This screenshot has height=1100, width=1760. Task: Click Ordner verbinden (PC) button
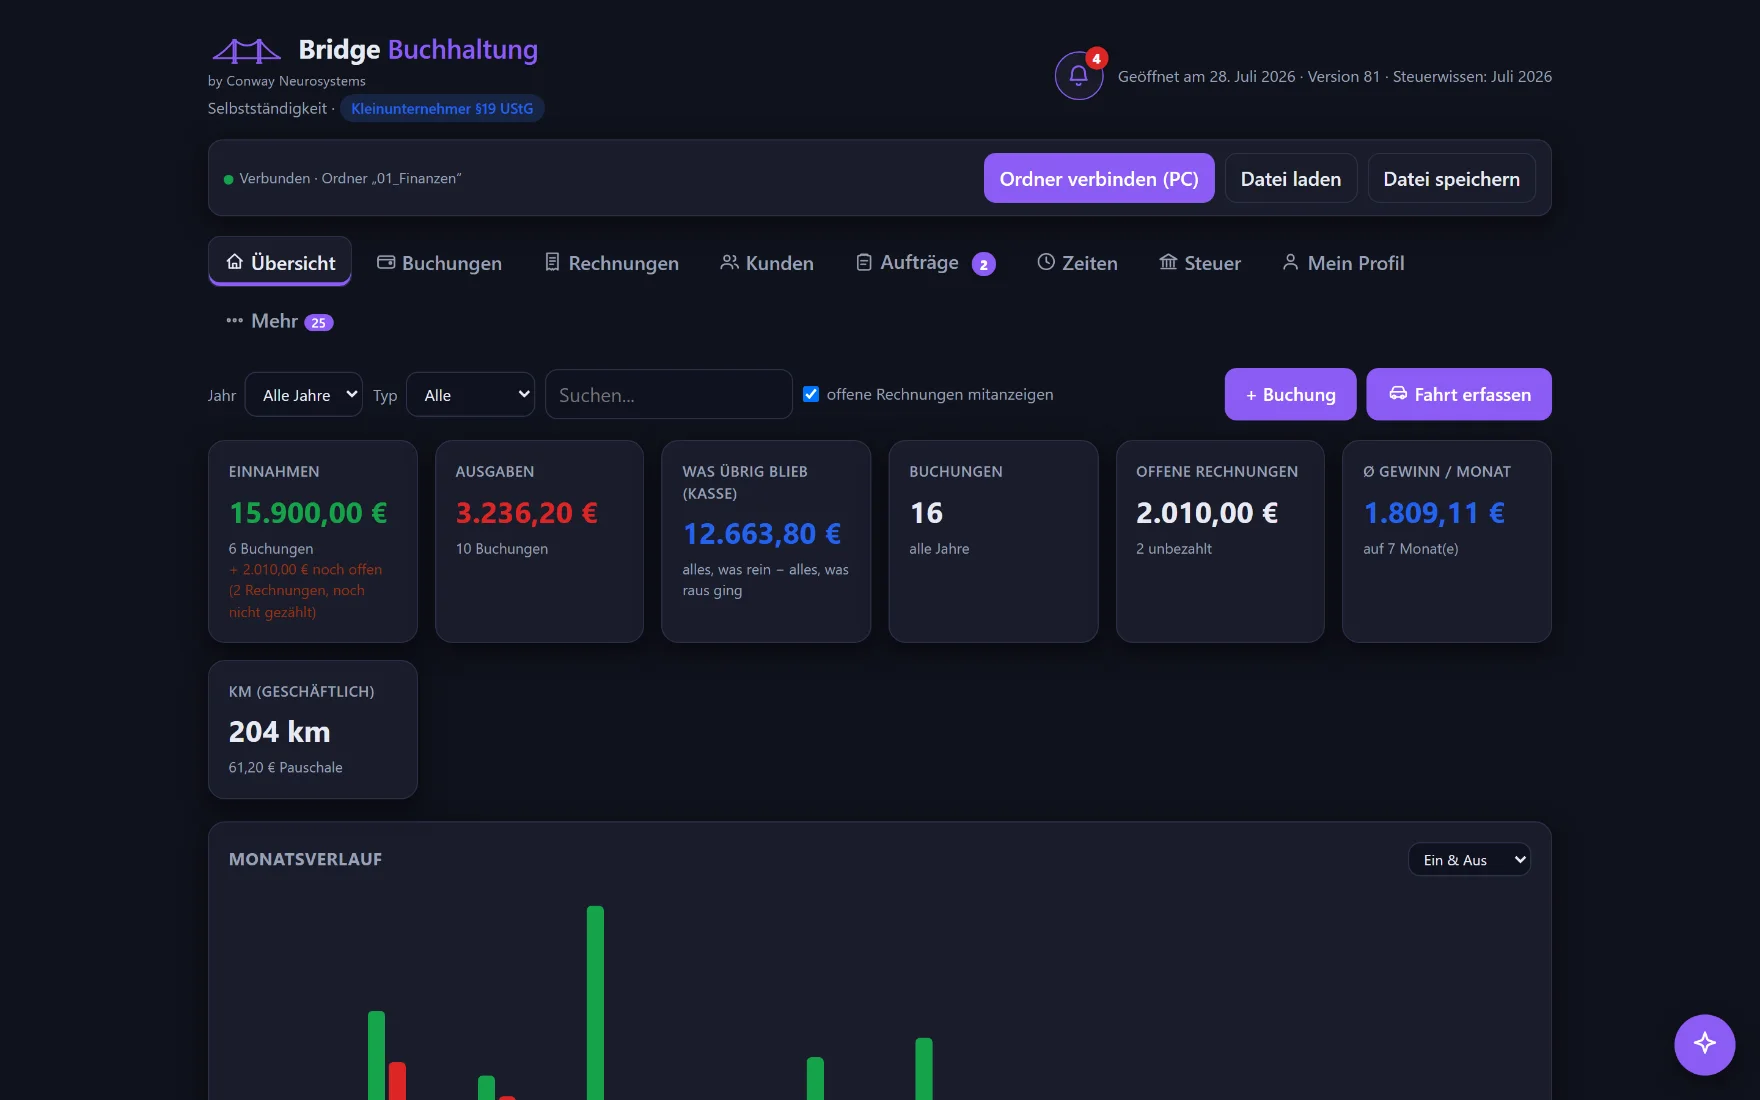pyautogui.click(x=1099, y=178)
